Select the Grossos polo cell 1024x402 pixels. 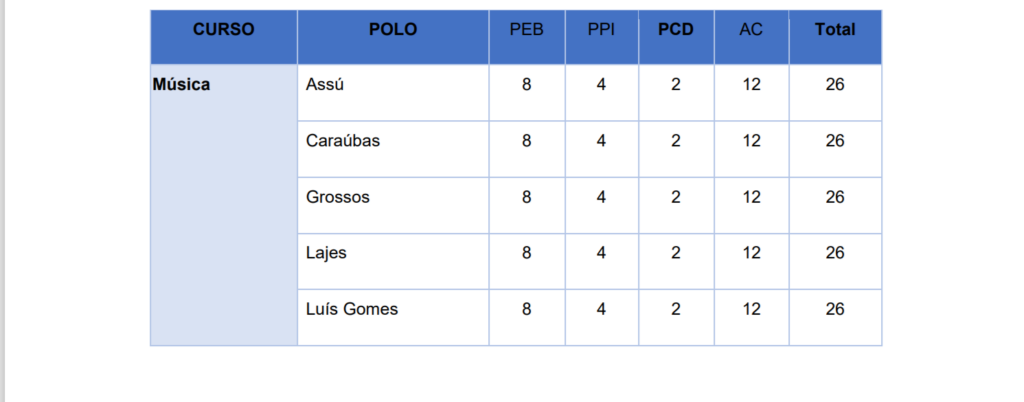point(393,205)
